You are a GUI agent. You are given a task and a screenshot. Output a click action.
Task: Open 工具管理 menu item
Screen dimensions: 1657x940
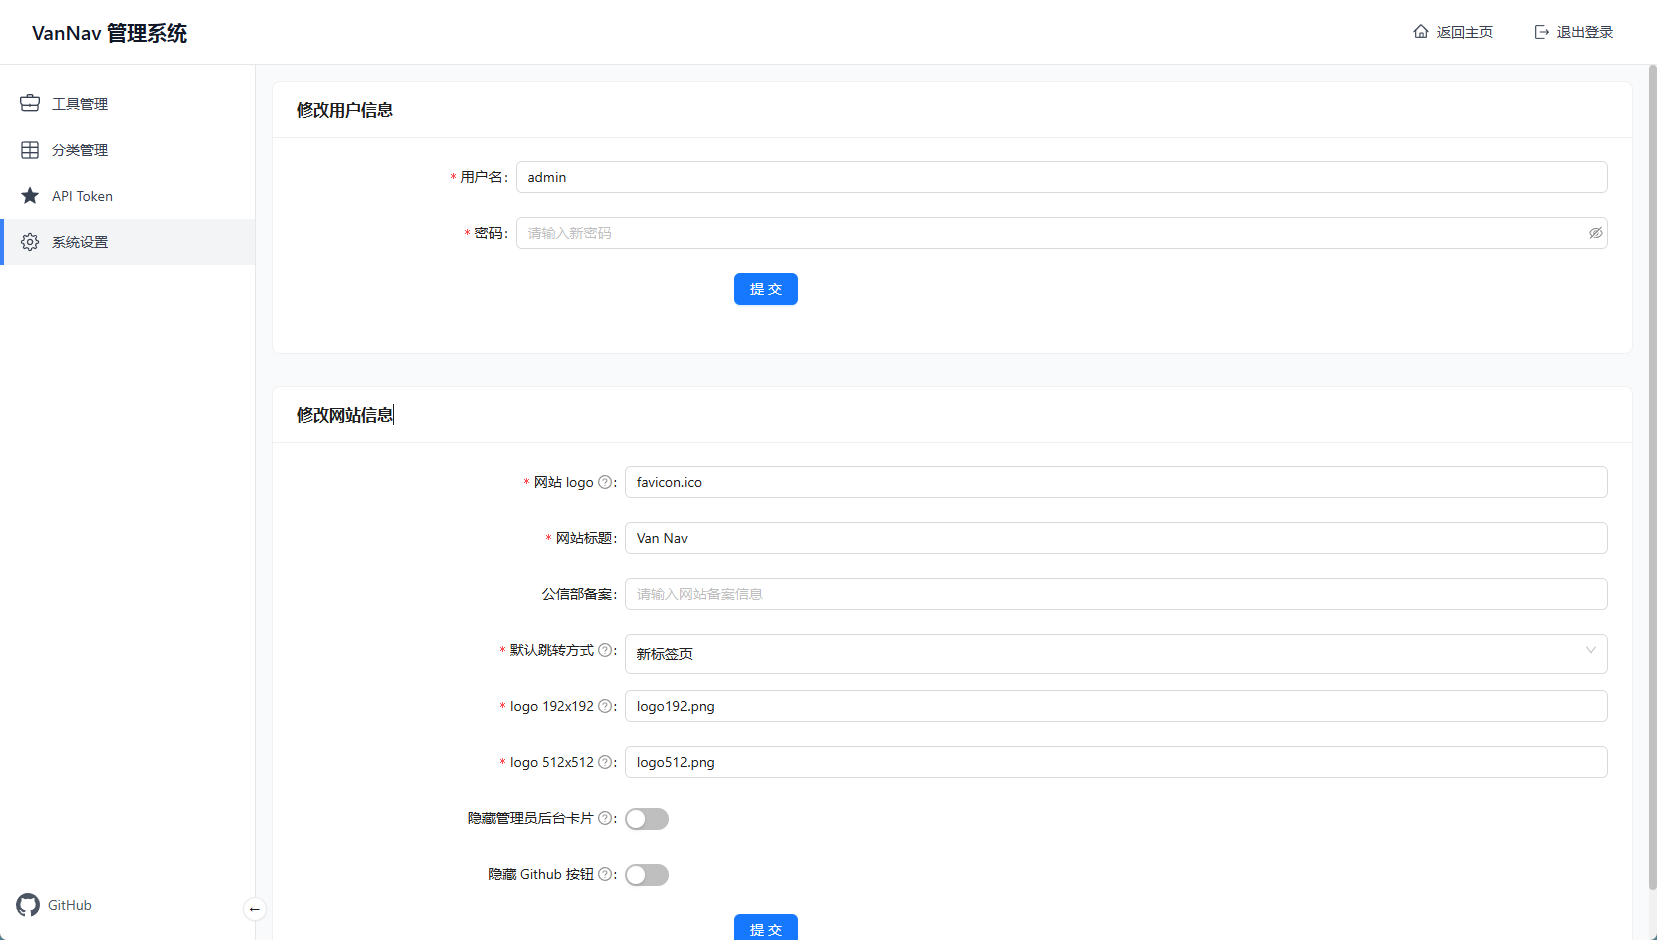click(128, 104)
